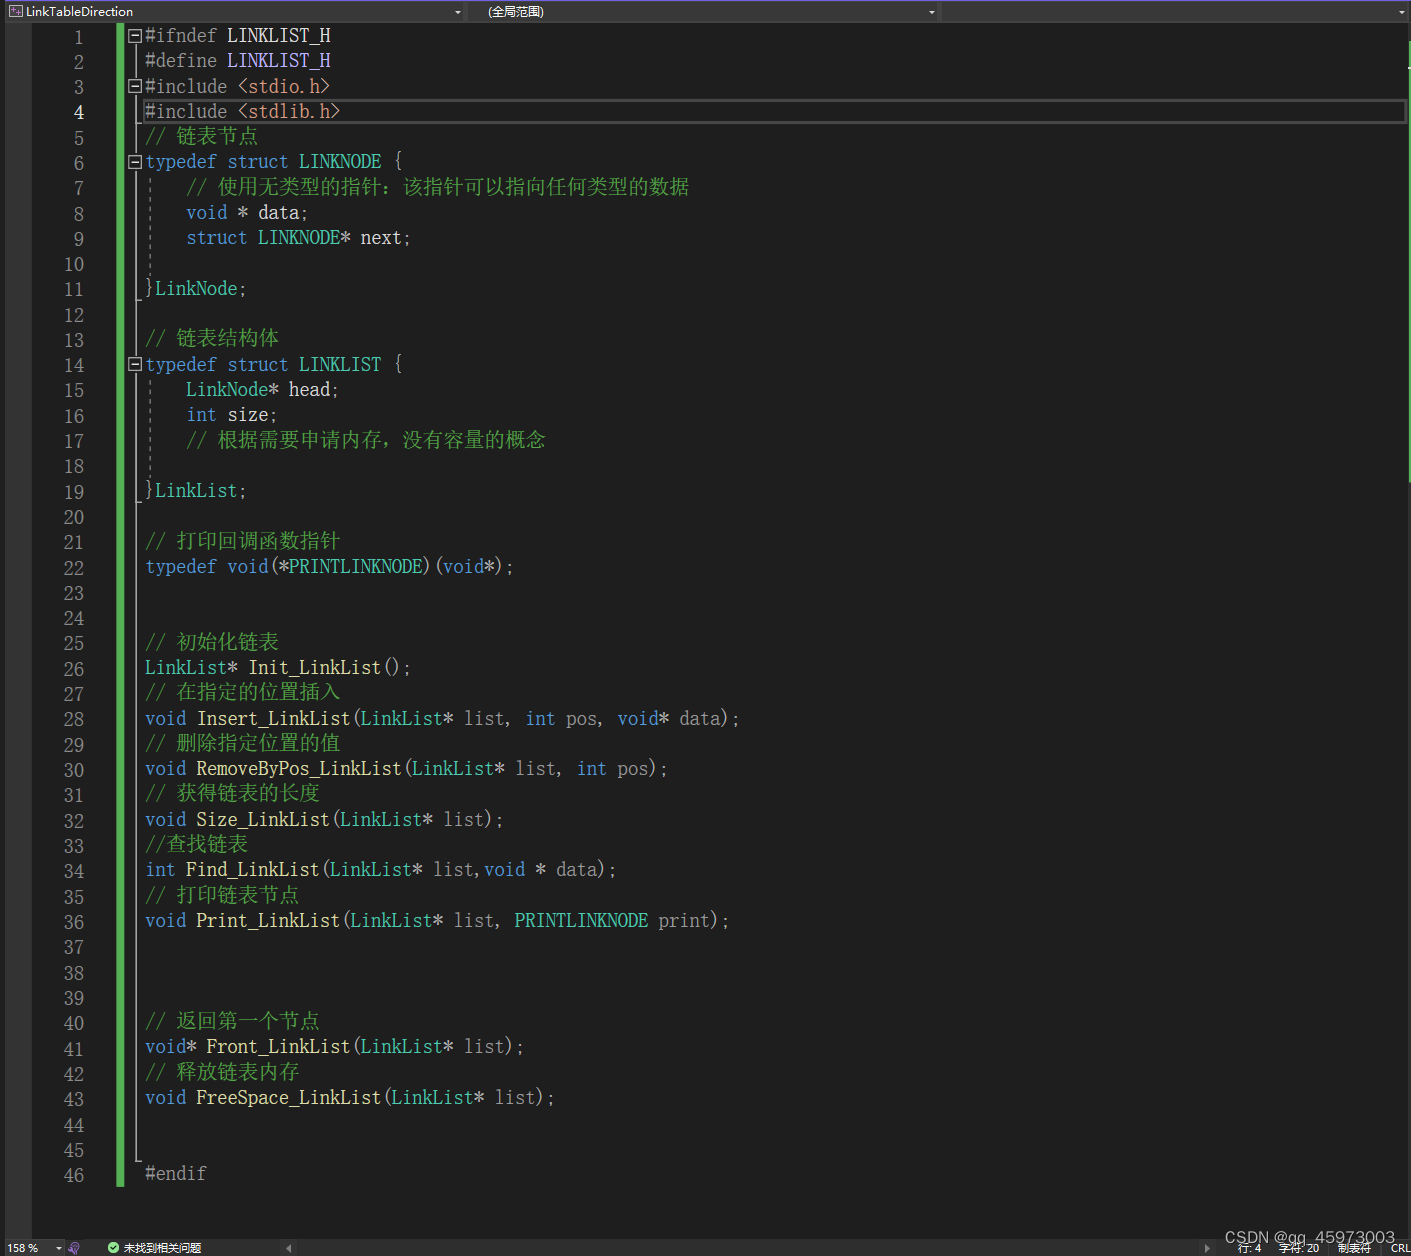
Task: Click the 'void * data;' member line
Action: pos(247,213)
